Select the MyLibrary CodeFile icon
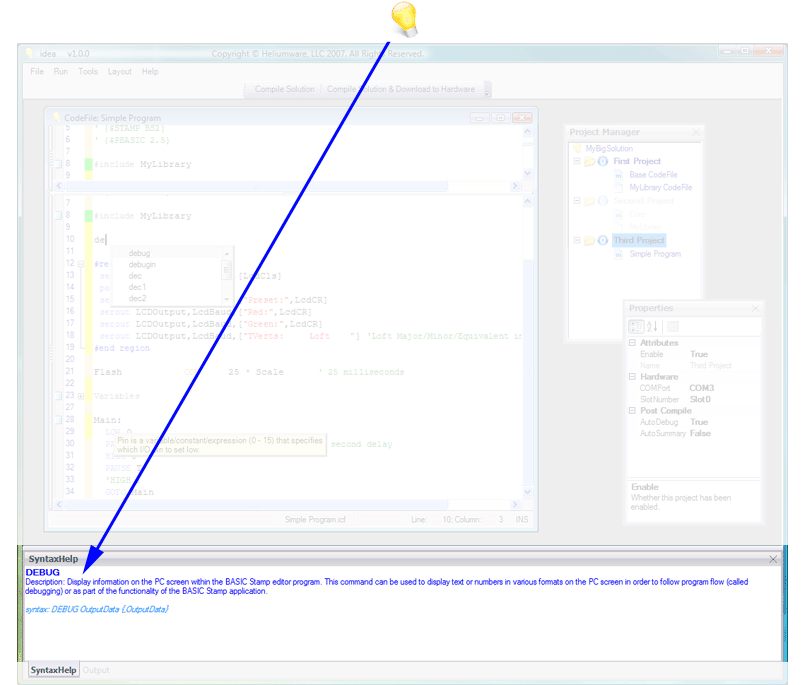Viewport: 805px width, 685px height. (x=619, y=187)
